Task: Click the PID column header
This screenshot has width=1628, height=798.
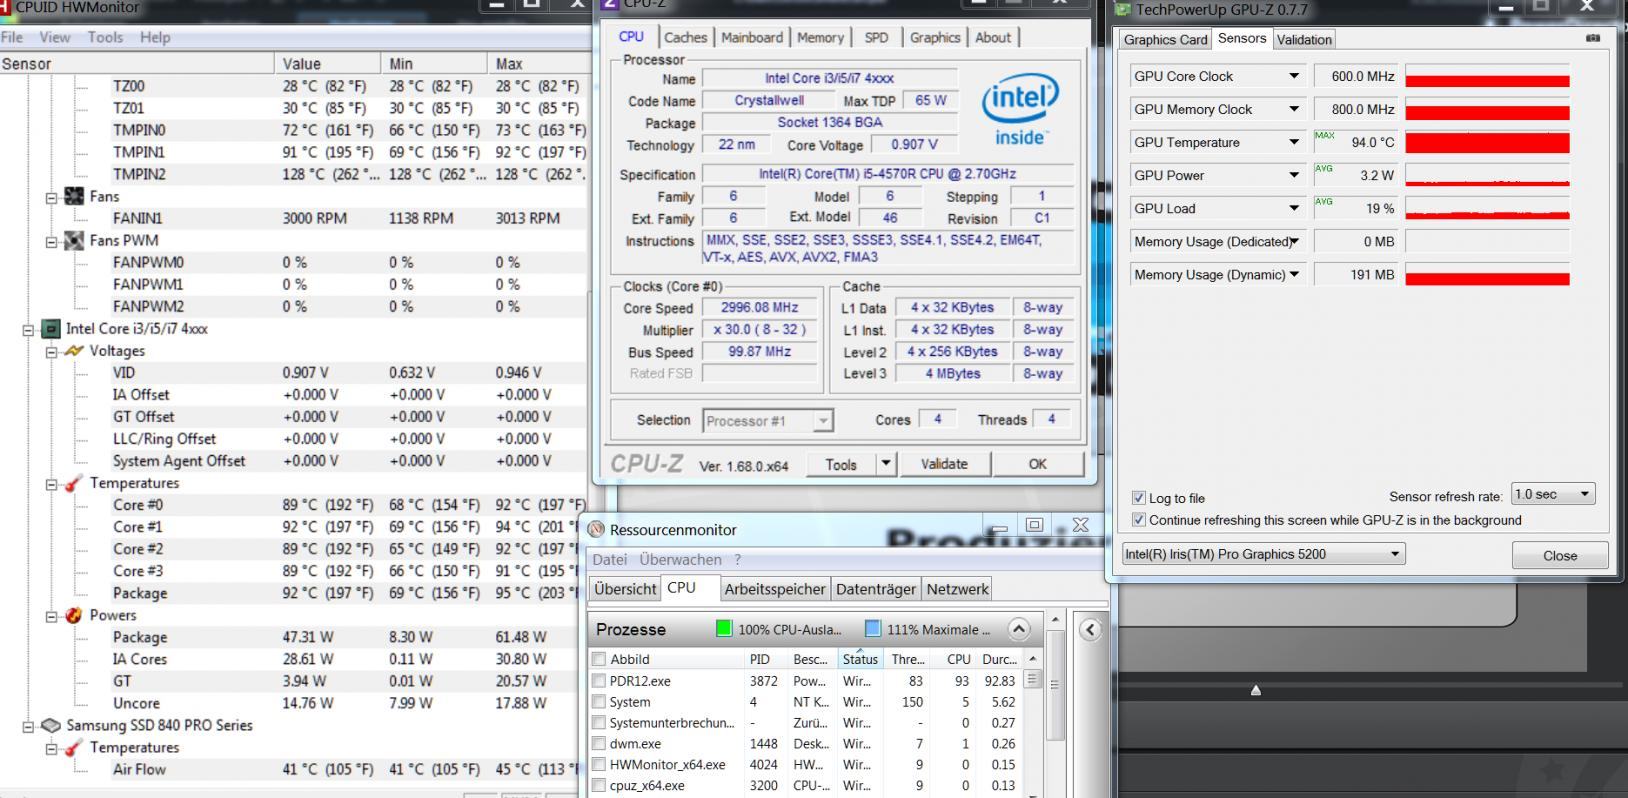Action: click(x=760, y=659)
